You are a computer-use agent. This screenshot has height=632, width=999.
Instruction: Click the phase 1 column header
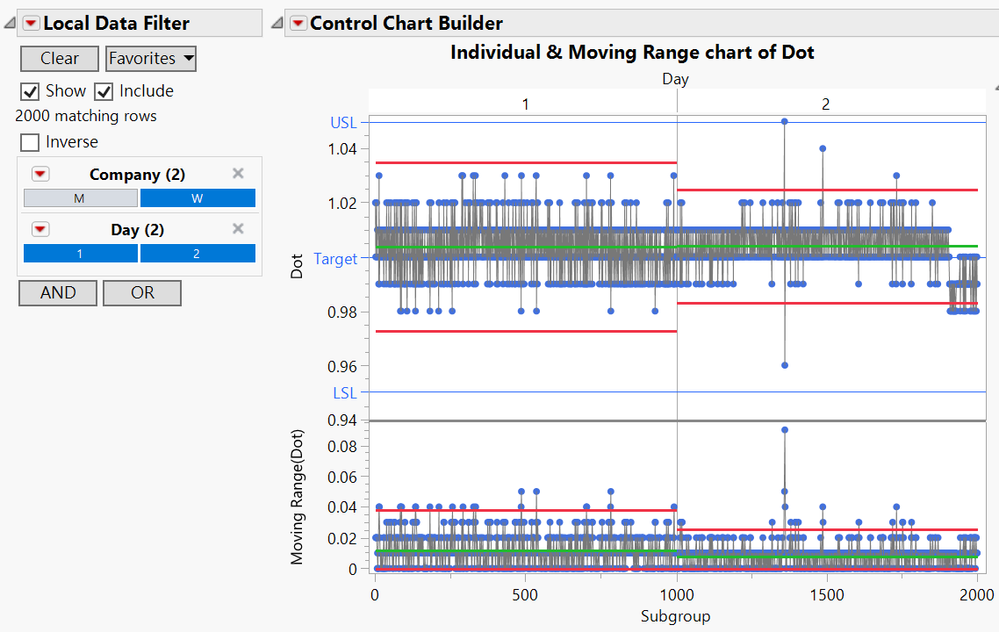click(525, 104)
